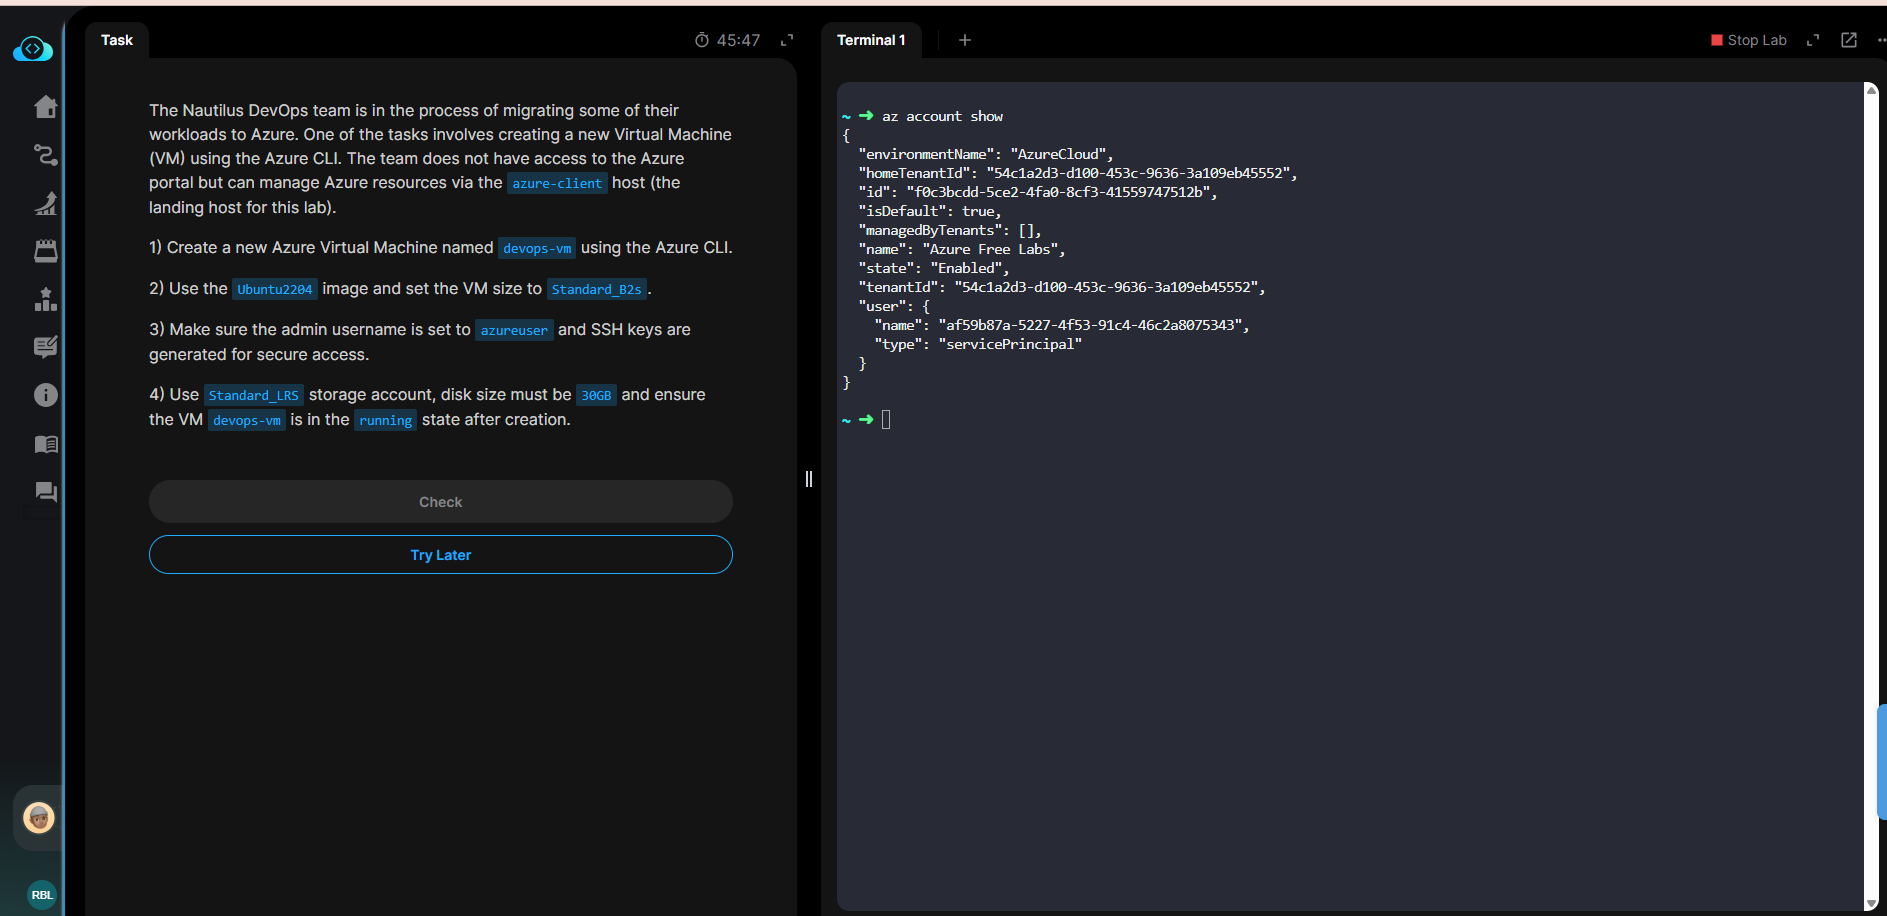
Task: Stop the lab session
Action: 1748,40
